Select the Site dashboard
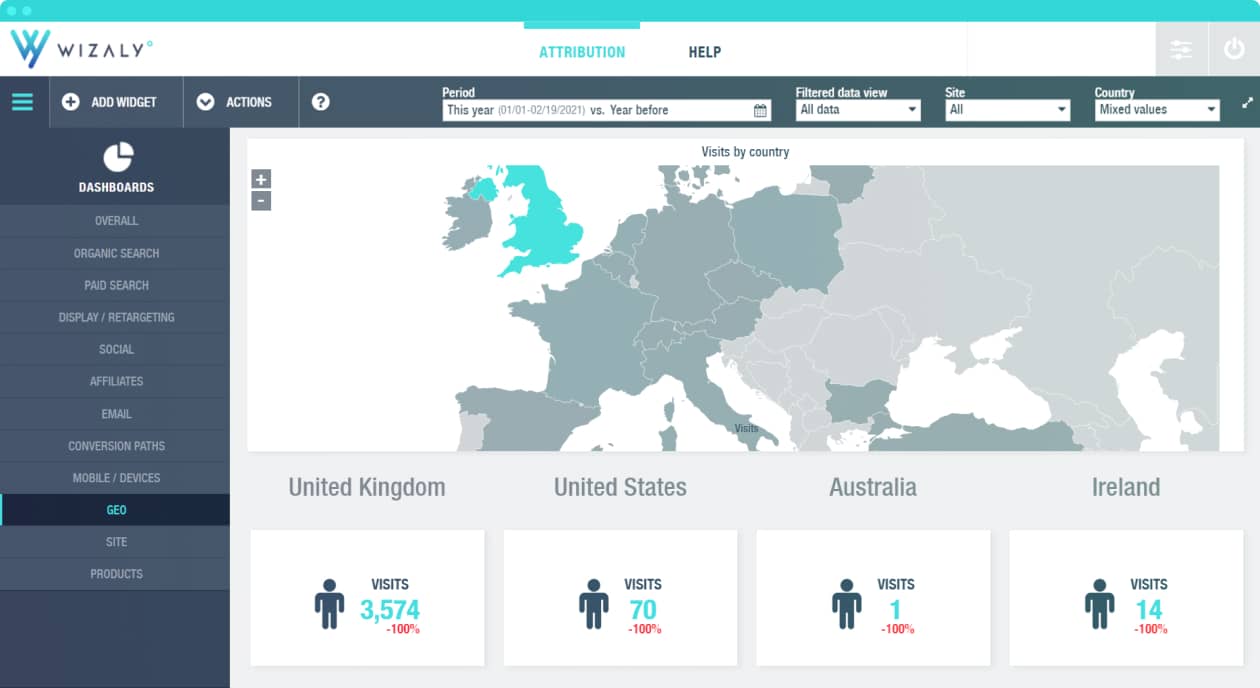Screen dimensions: 1260x688 (115, 542)
